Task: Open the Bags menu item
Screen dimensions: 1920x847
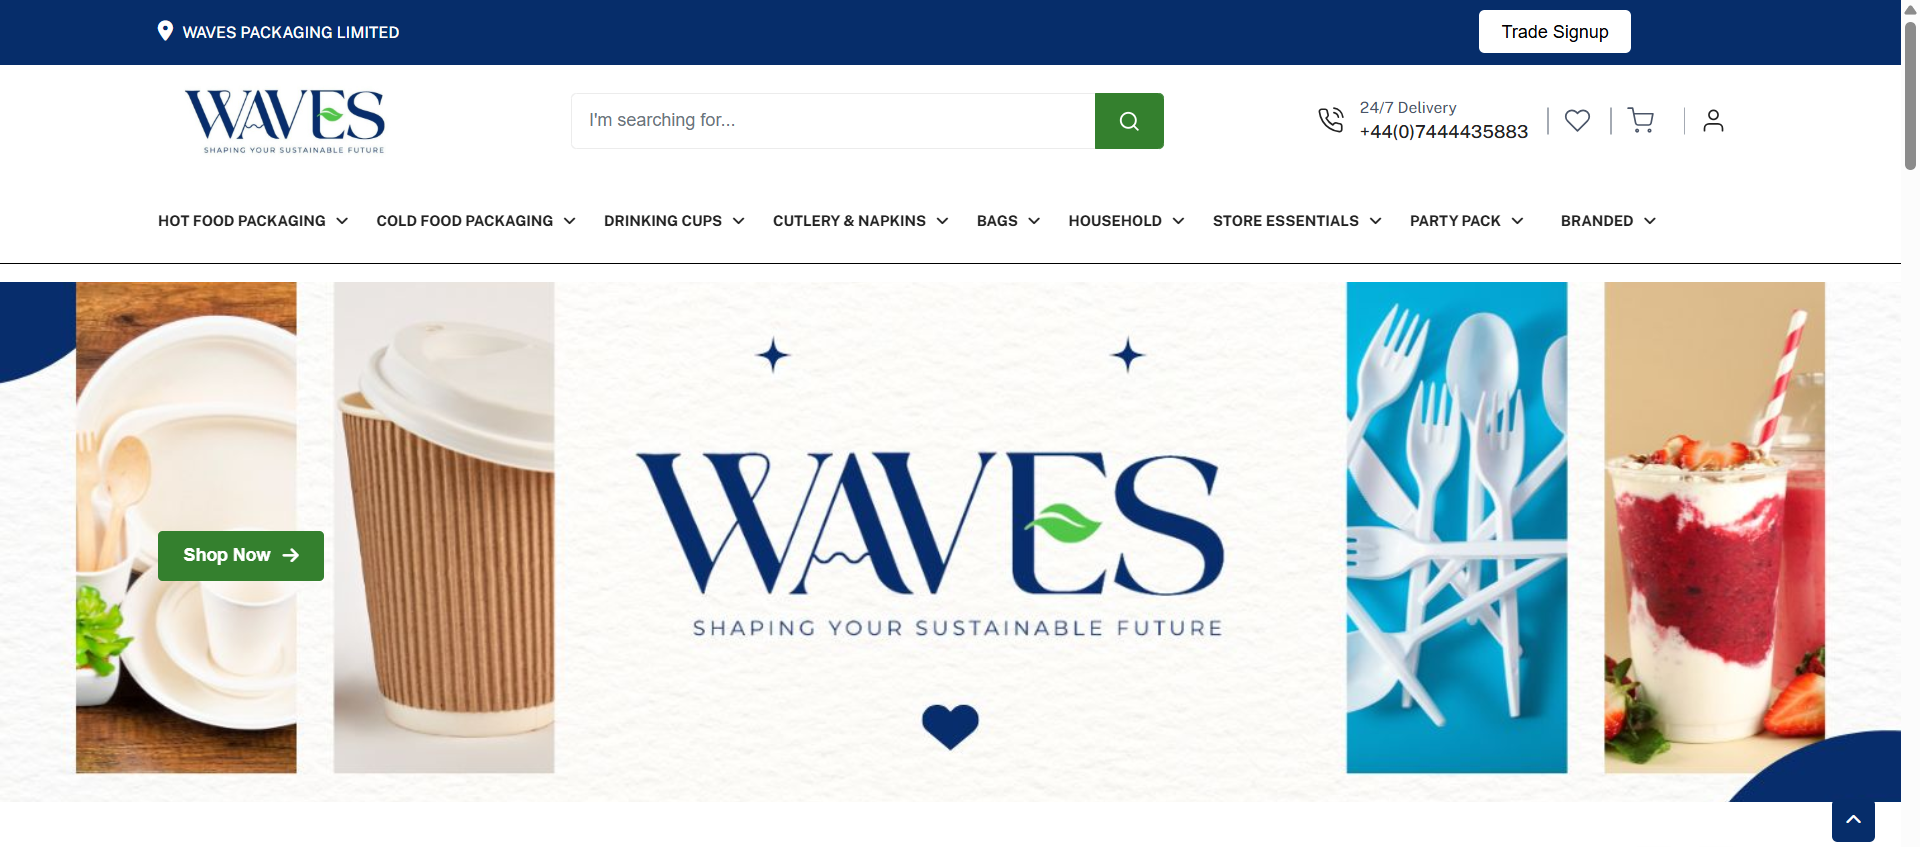Action: point(1008,221)
